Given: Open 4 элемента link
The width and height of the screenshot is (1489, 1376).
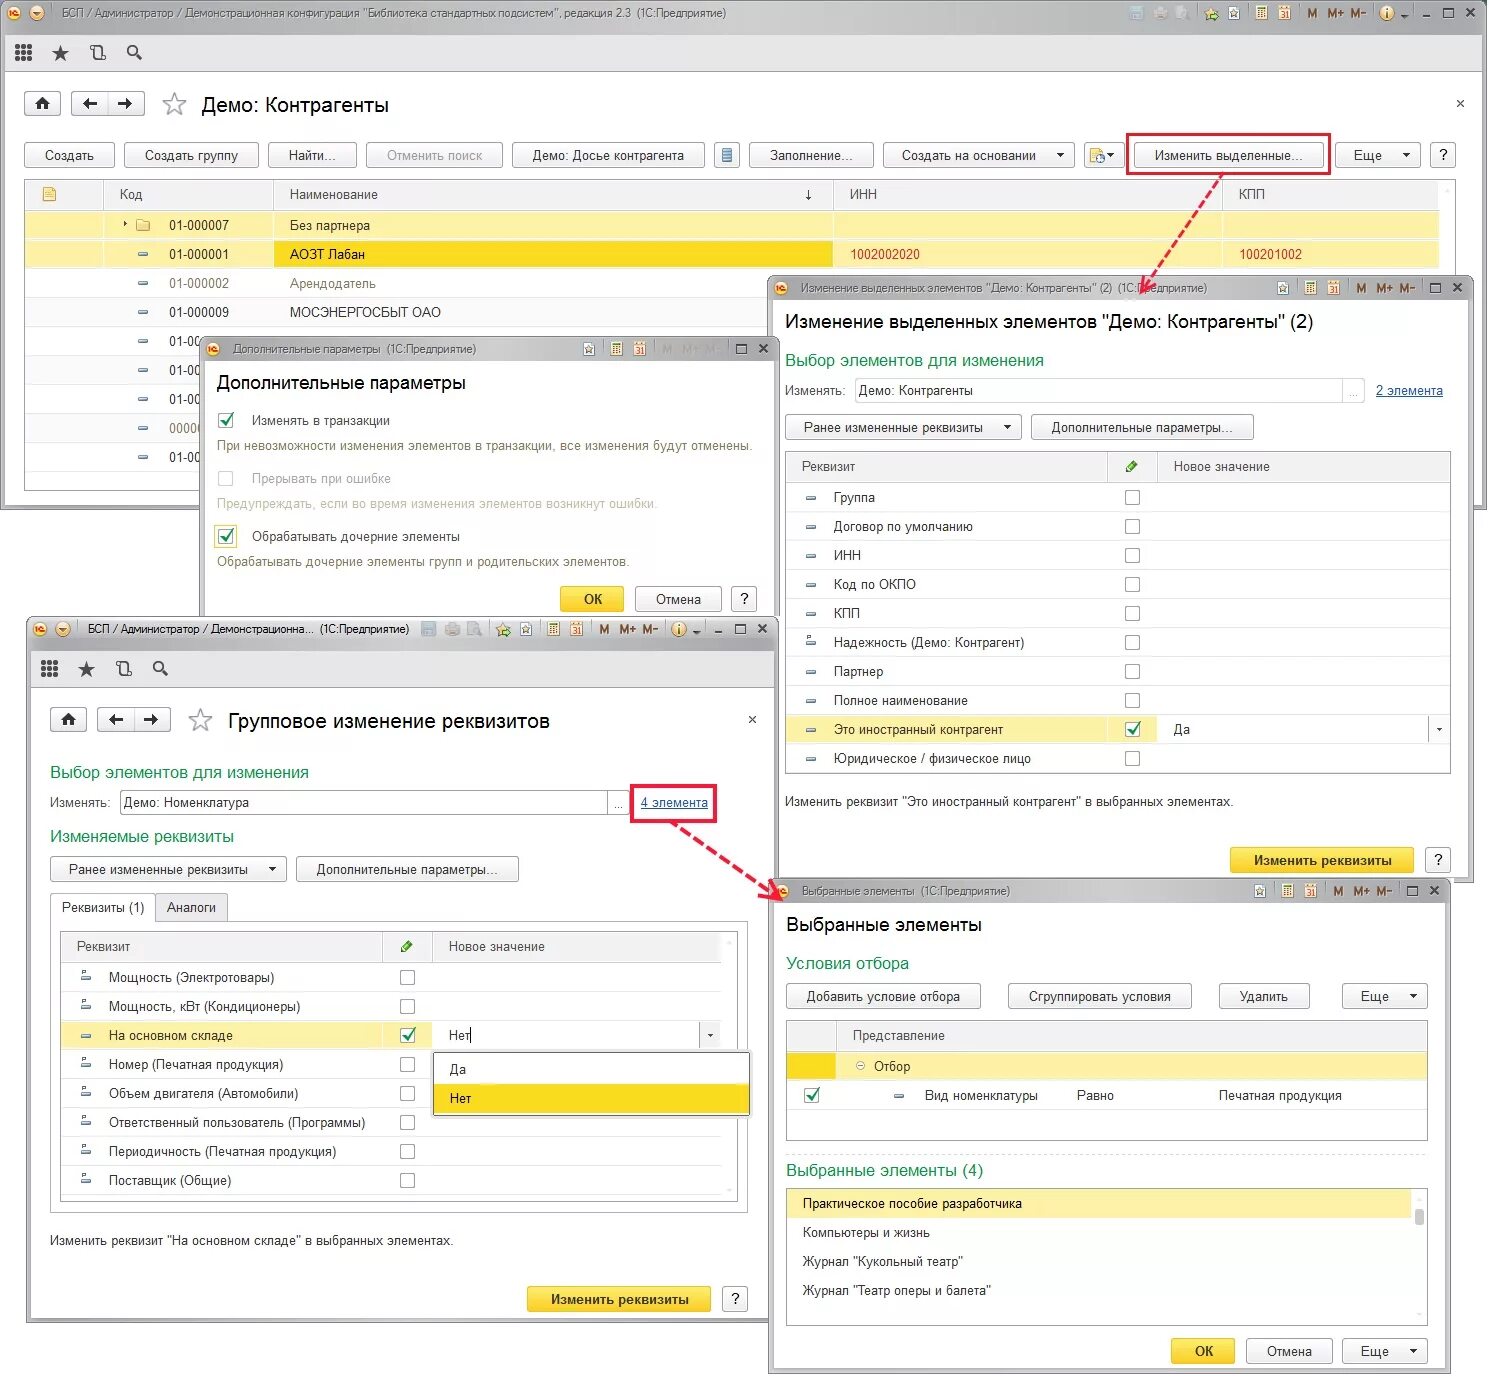Looking at the screenshot, I should [674, 802].
